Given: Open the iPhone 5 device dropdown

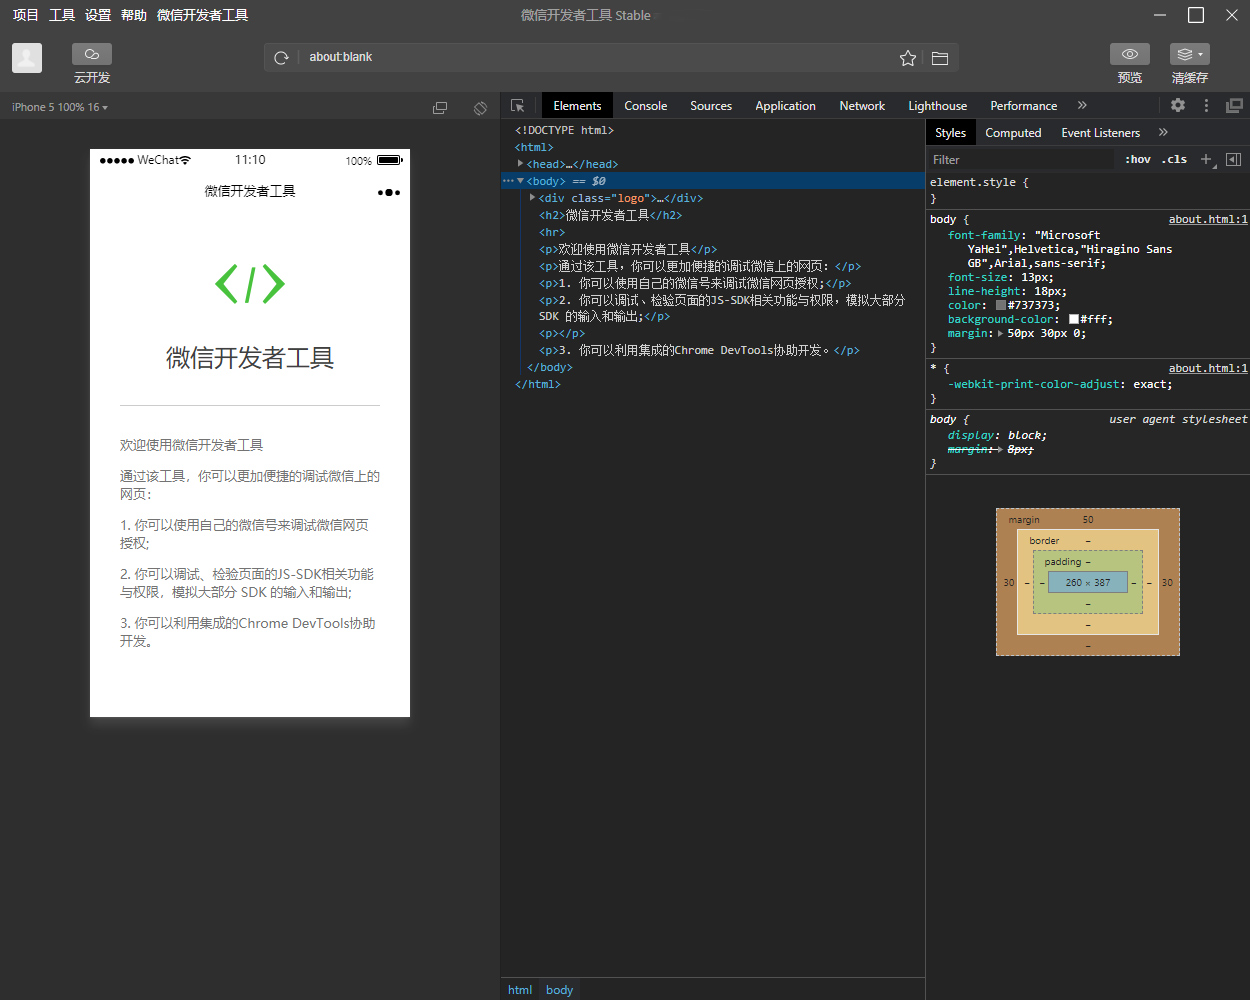Looking at the screenshot, I should coord(60,107).
